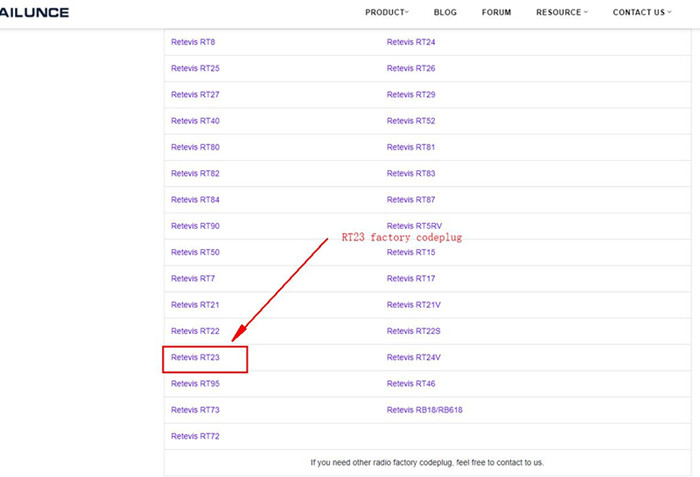Download the Retevis RT23 factory codeplug
Screen dimensions: 700x477
point(195,357)
